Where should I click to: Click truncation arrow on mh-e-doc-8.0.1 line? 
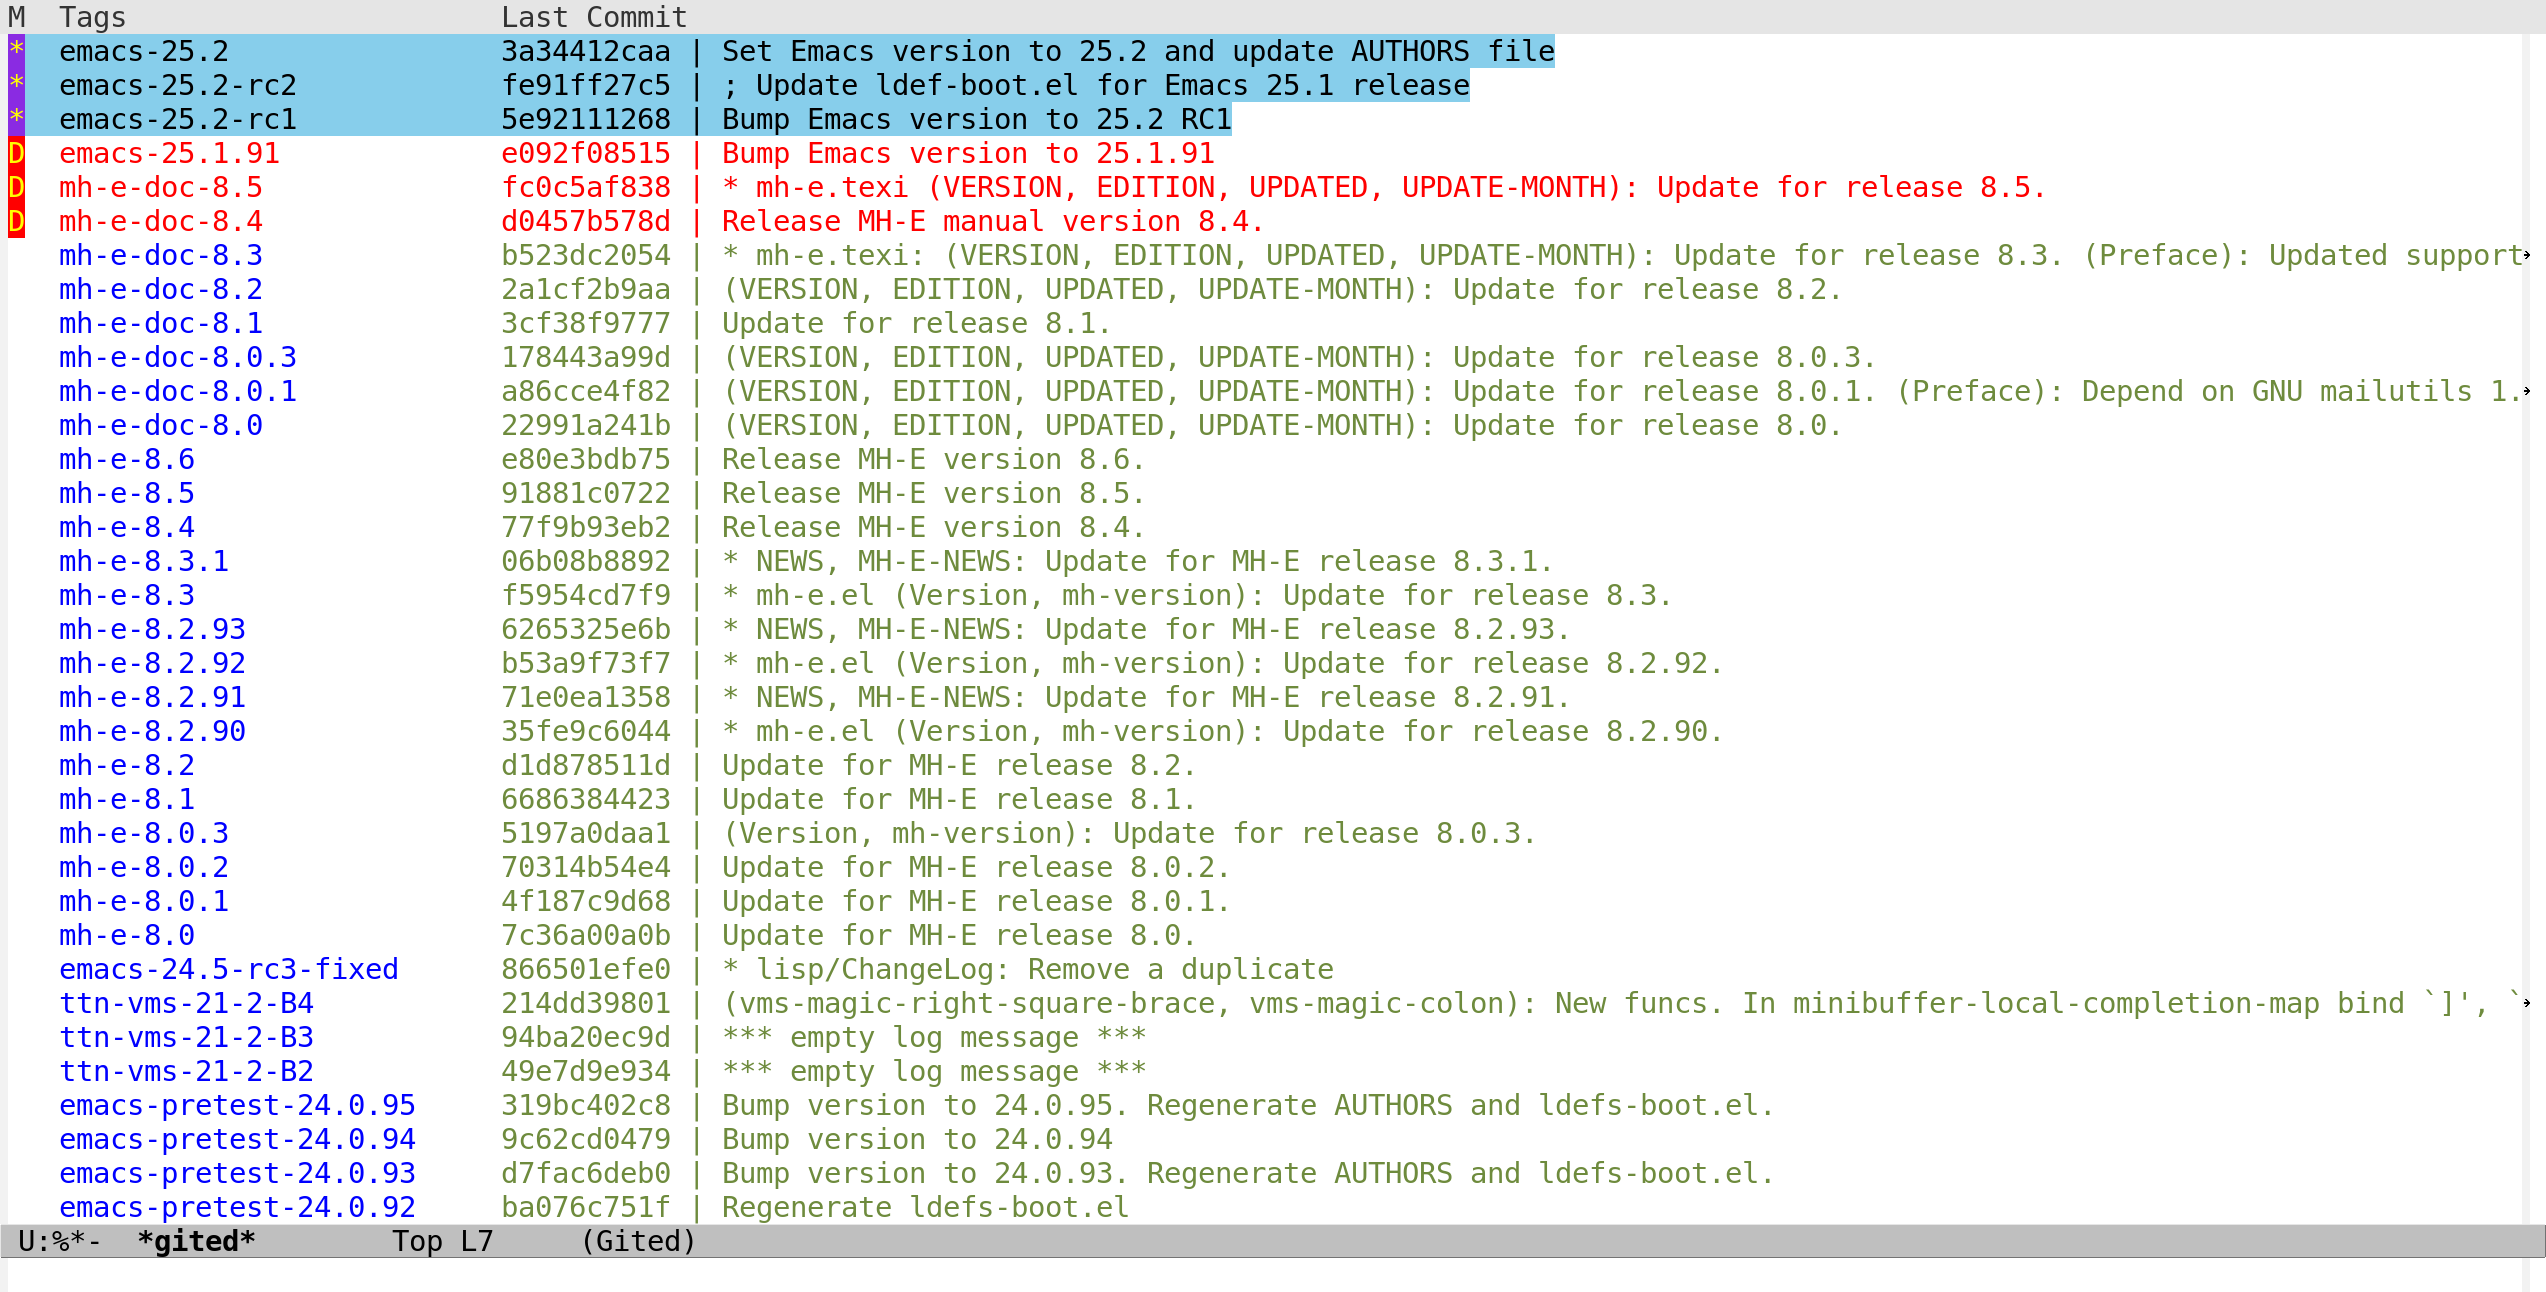pyautogui.click(x=2527, y=391)
